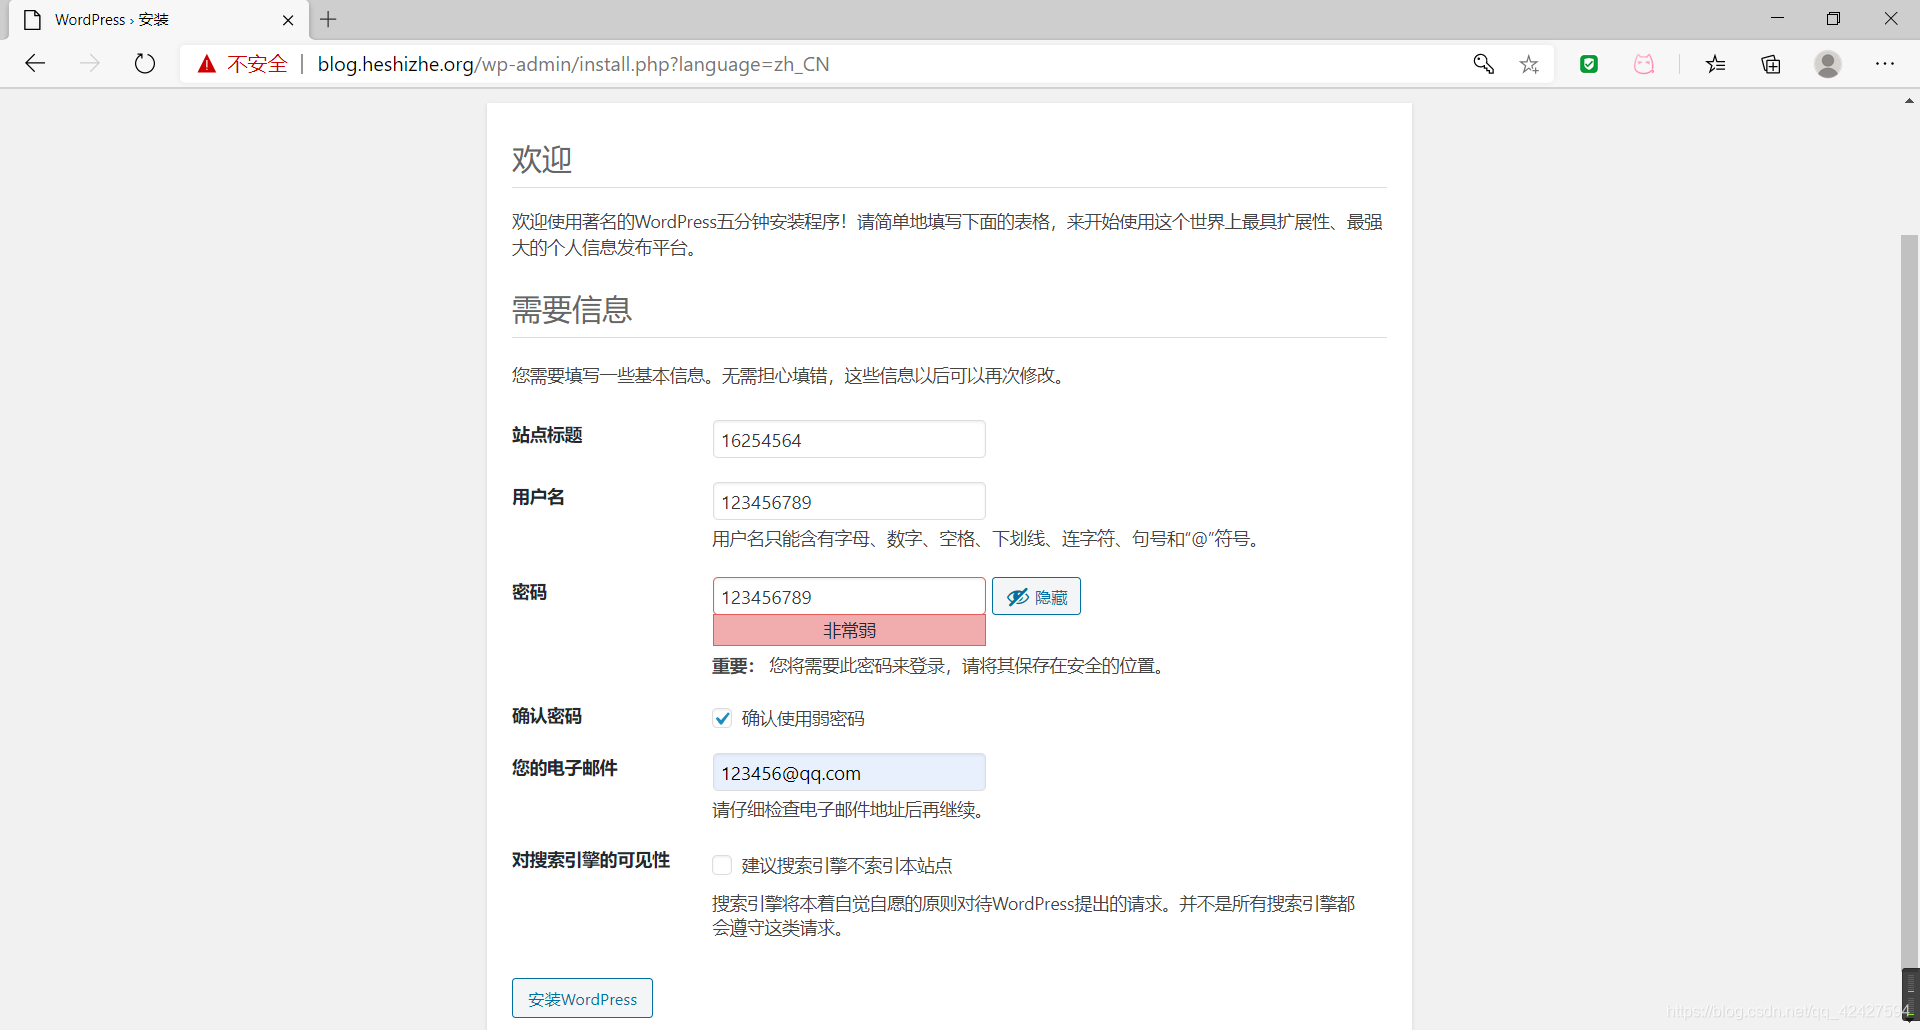Minimize the browser window

(x=1777, y=19)
